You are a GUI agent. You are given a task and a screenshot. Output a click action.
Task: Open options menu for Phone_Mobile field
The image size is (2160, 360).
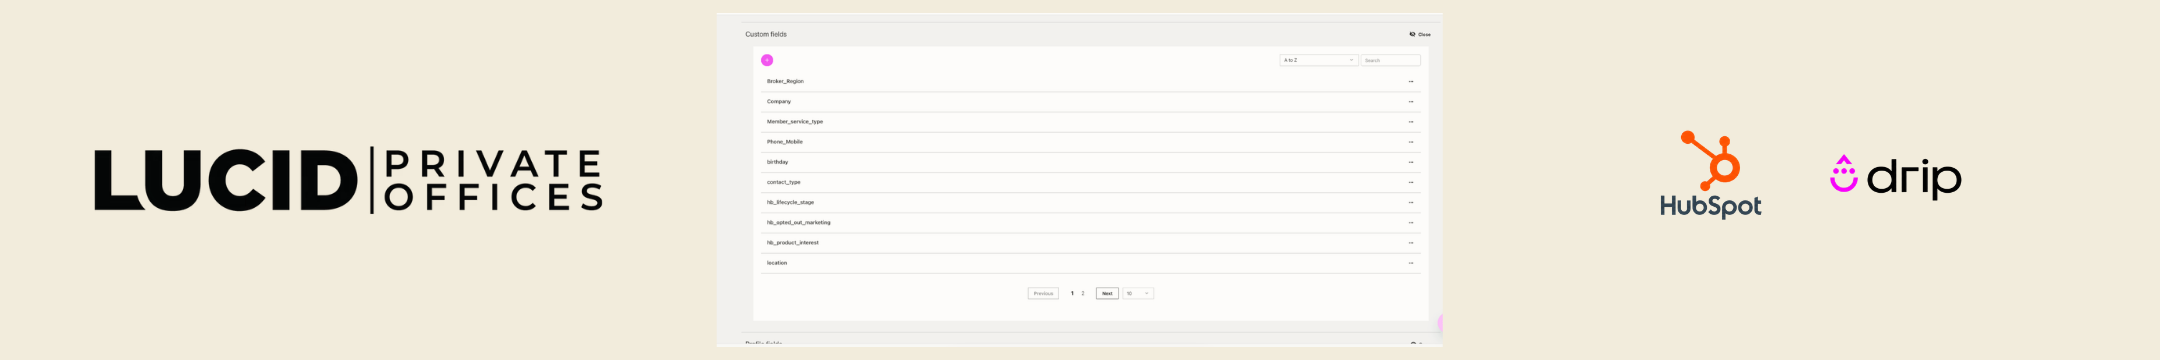click(x=1411, y=142)
